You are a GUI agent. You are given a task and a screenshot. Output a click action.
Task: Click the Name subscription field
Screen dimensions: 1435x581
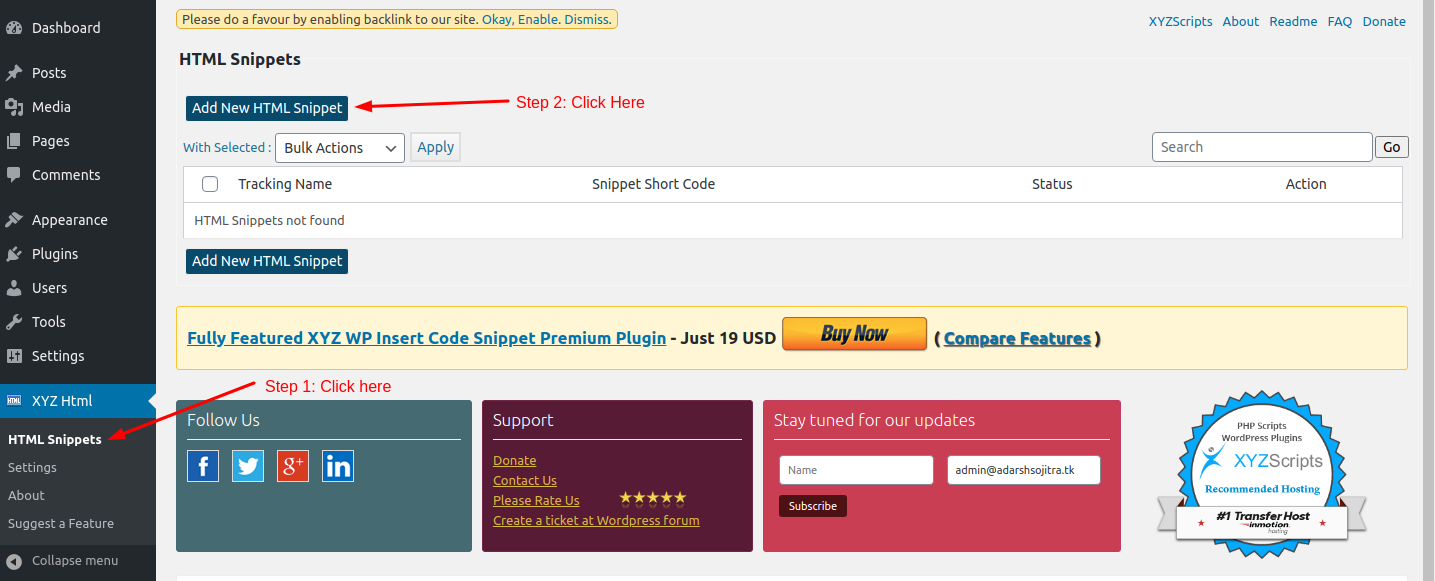click(x=856, y=470)
